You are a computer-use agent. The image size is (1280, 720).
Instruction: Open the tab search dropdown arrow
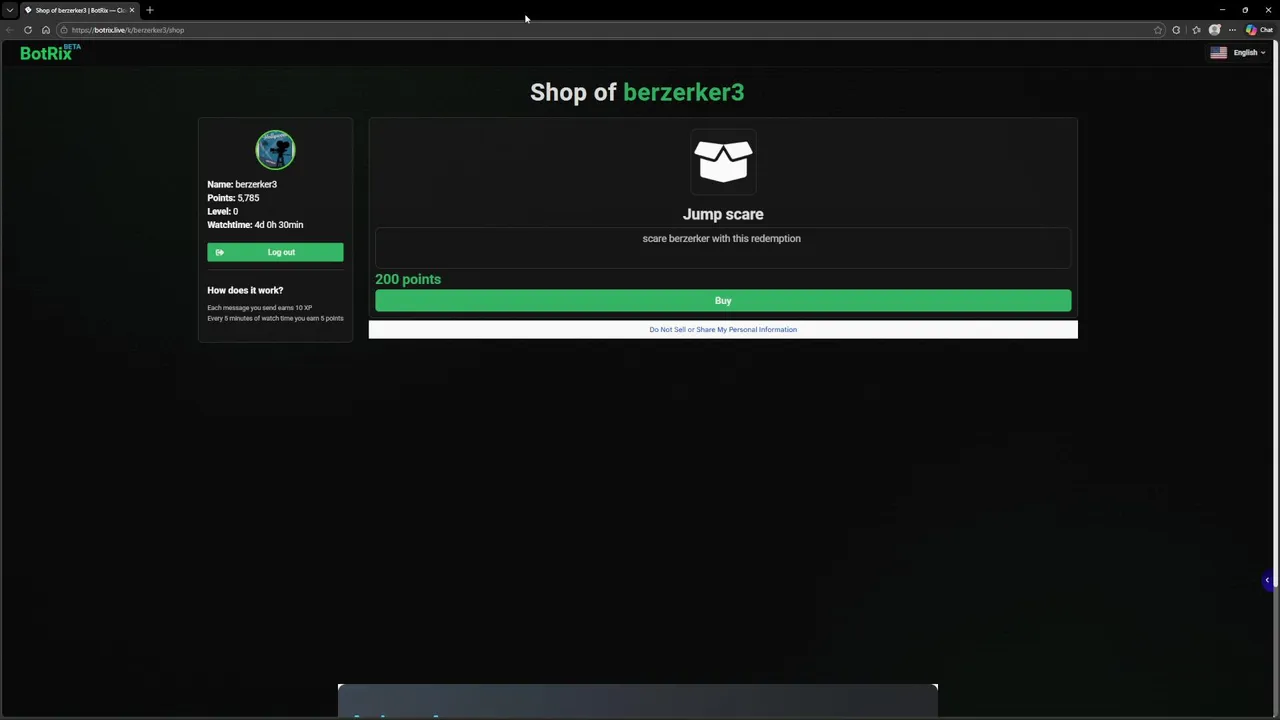pos(10,10)
